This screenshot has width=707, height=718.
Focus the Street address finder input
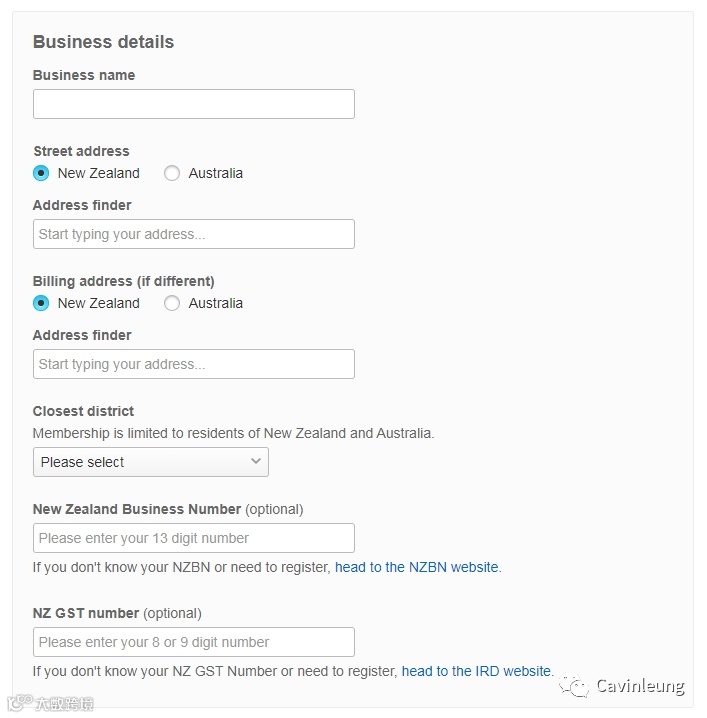(x=193, y=234)
